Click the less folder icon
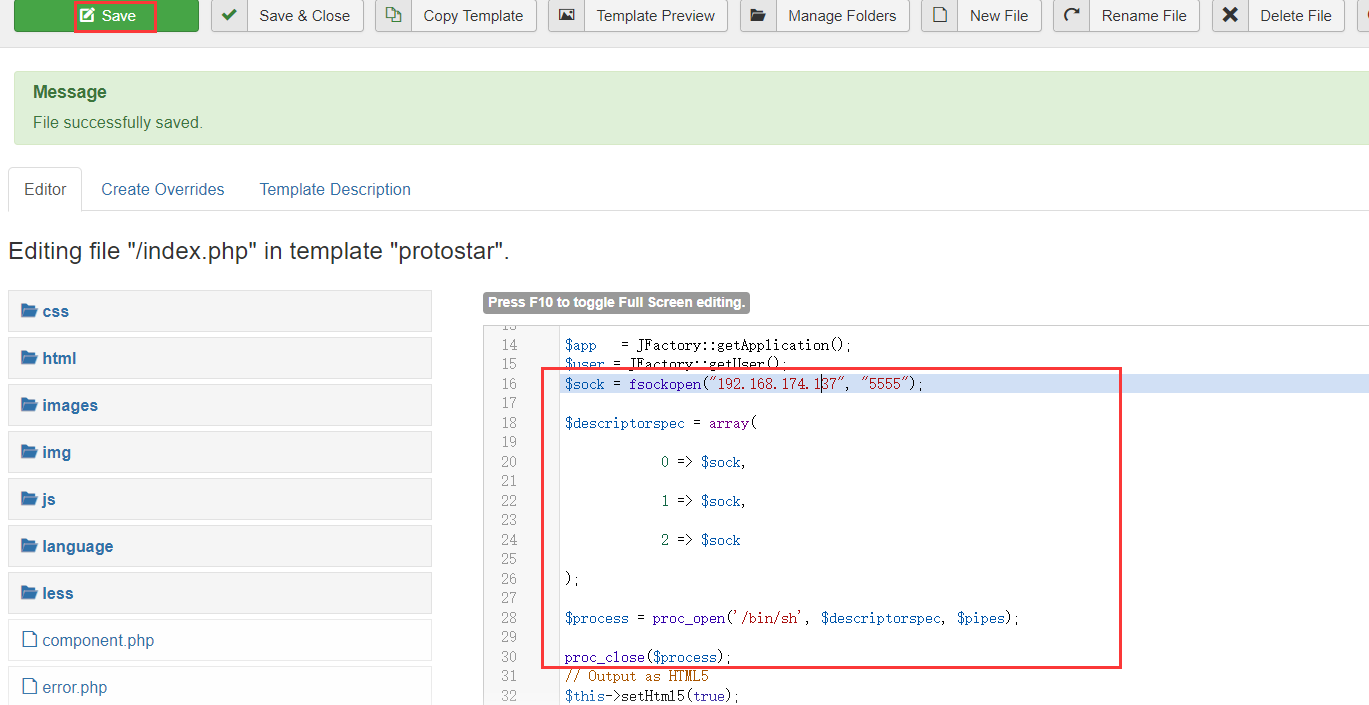 pos(29,593)
